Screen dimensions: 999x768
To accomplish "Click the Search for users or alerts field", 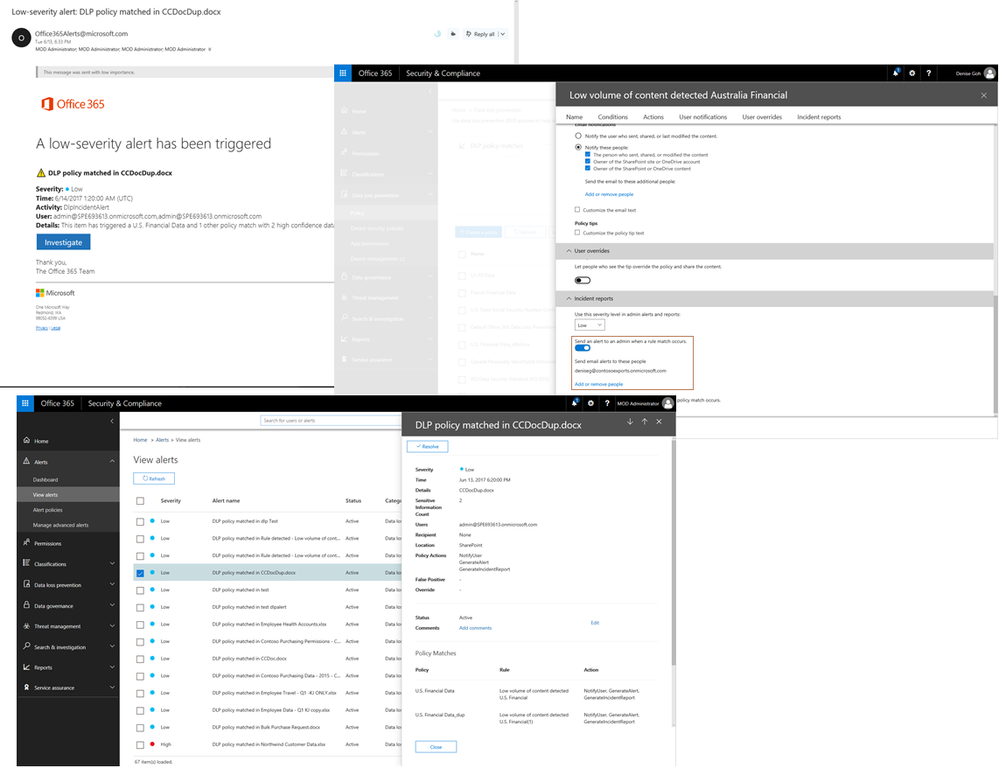I will (x=331, y=421).
